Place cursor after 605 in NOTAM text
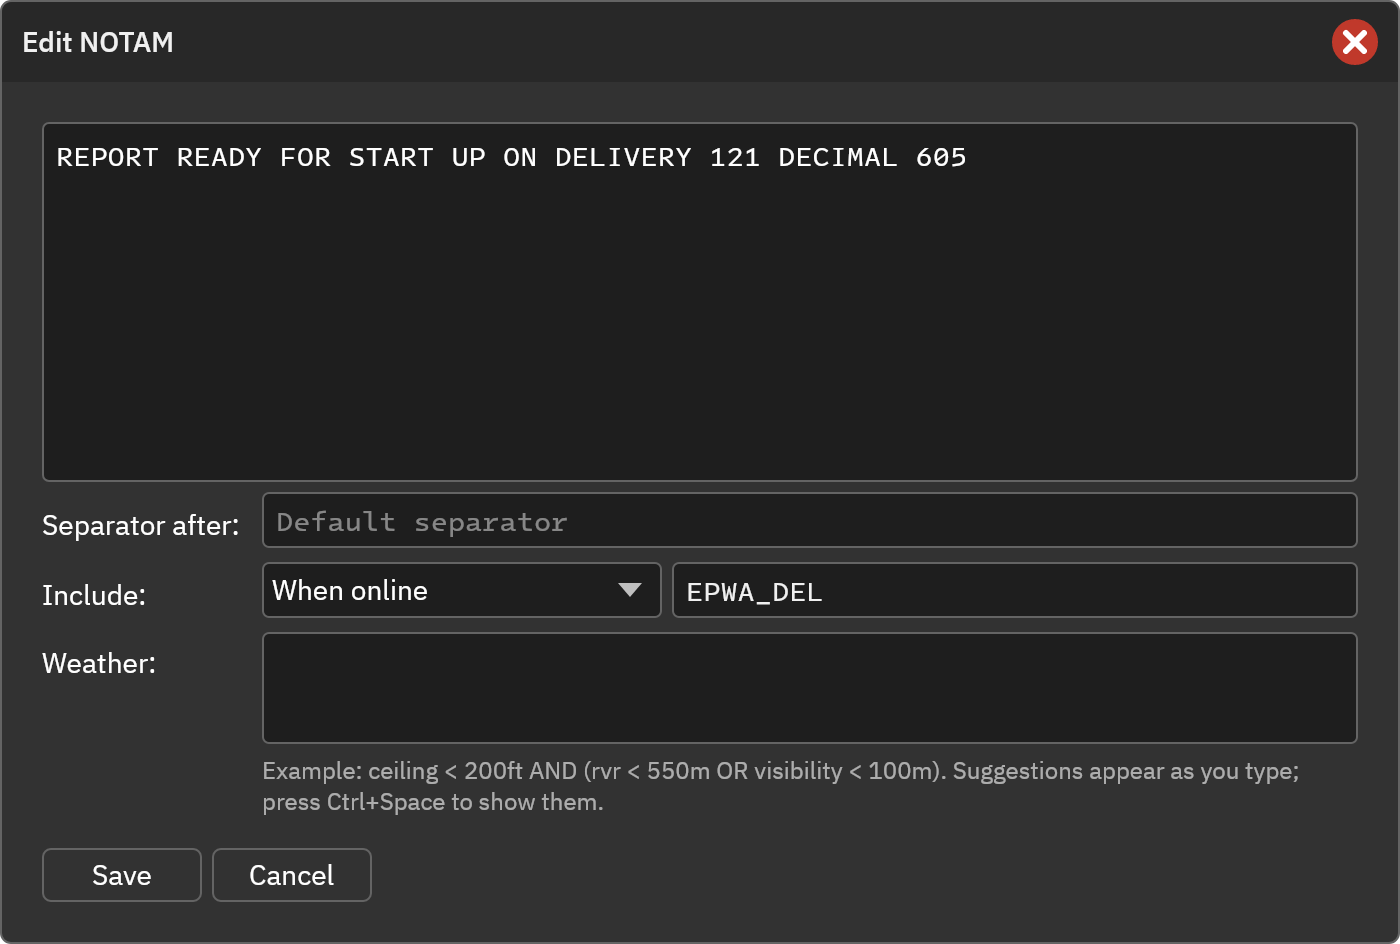This screenshot has height=944, width=1400. (x=968, y=158)
